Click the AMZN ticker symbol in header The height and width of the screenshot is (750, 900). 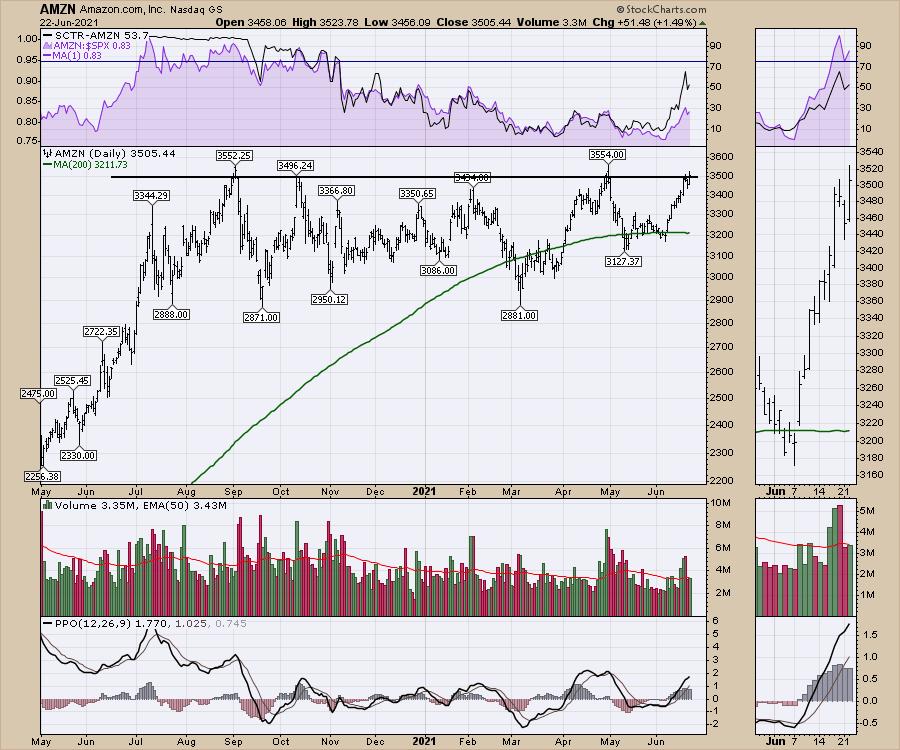pos(57,8)
